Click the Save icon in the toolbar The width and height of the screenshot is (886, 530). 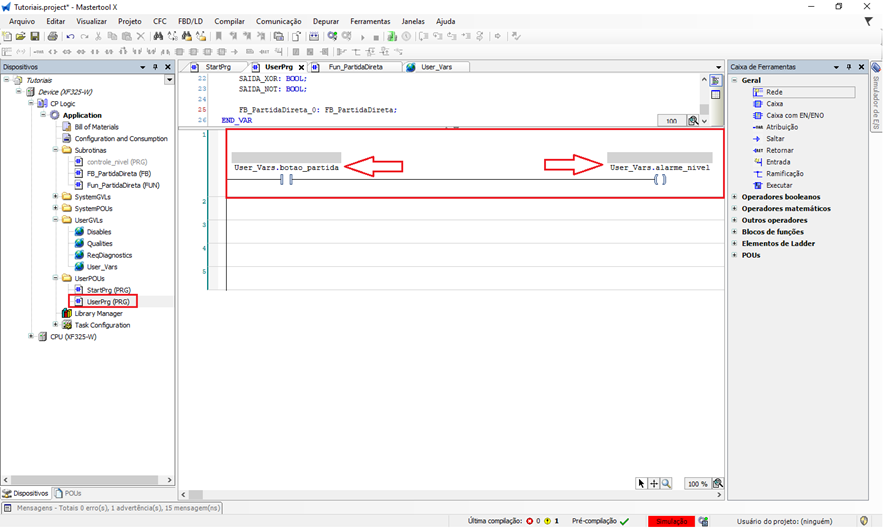[x=35, y=36]
